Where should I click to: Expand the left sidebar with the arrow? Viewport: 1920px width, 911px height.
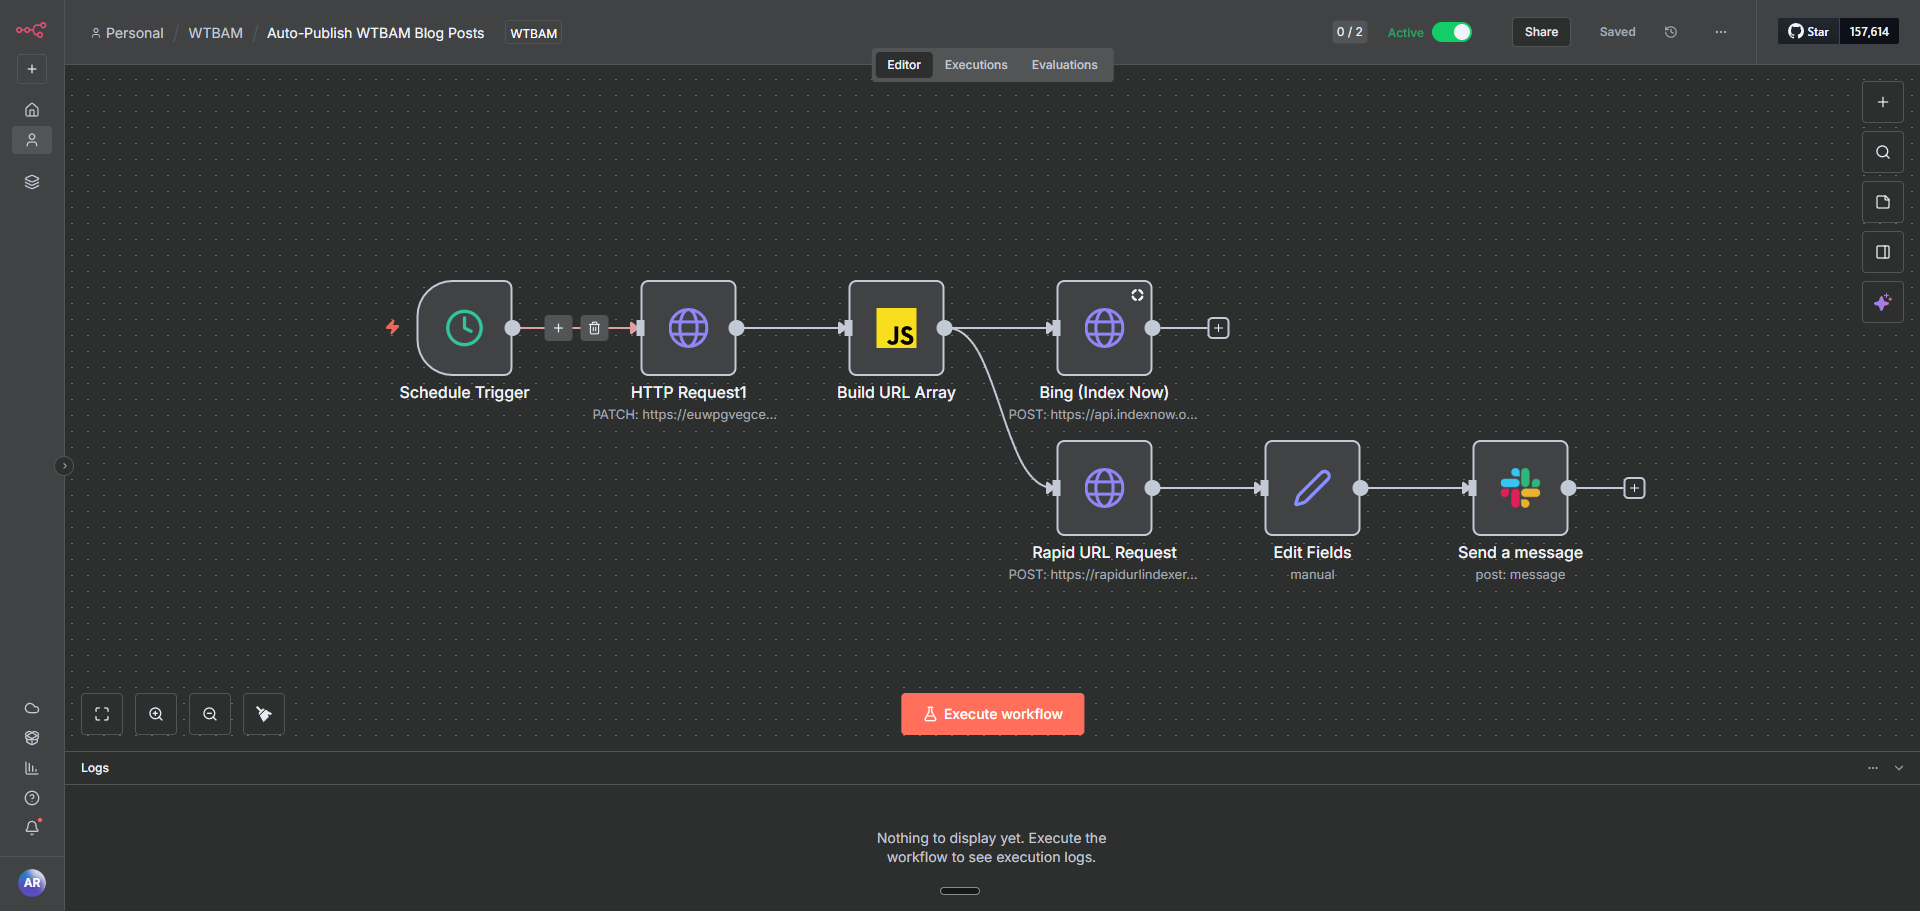[x=64, y=465]
